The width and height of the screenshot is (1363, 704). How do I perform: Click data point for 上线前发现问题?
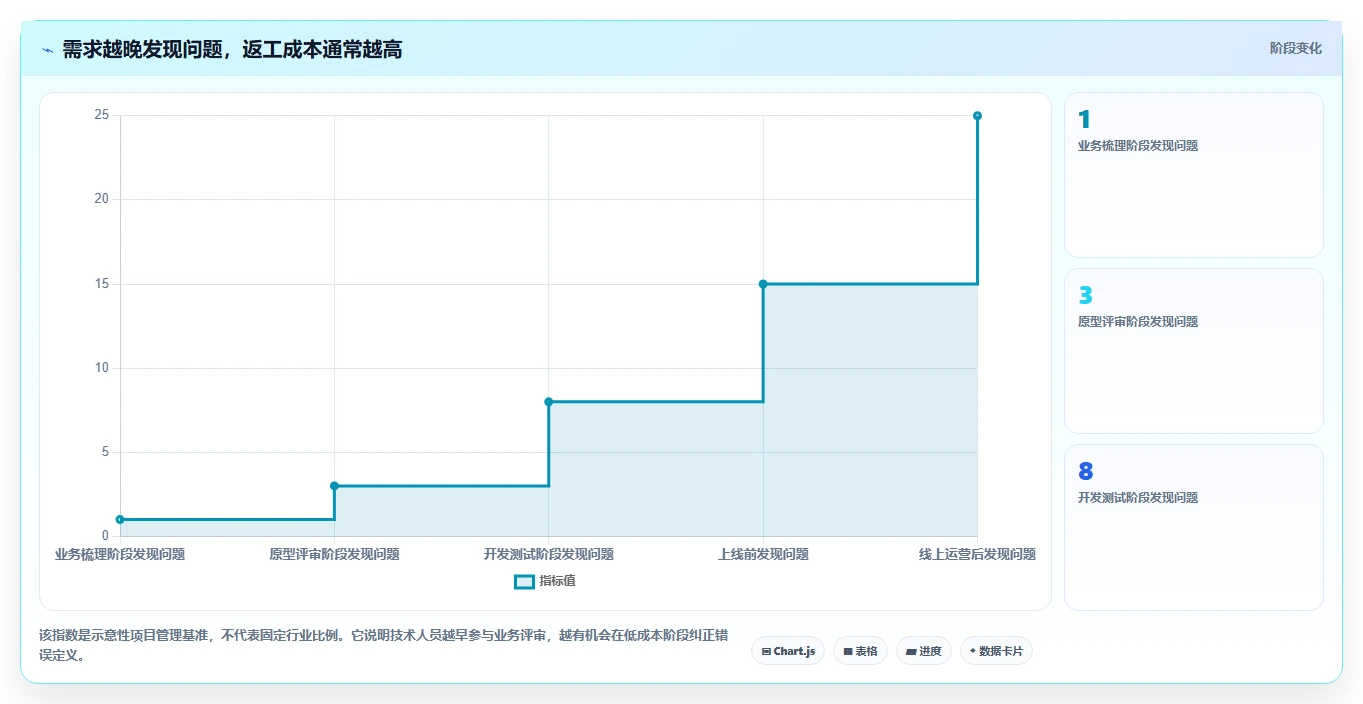(763, 284)
